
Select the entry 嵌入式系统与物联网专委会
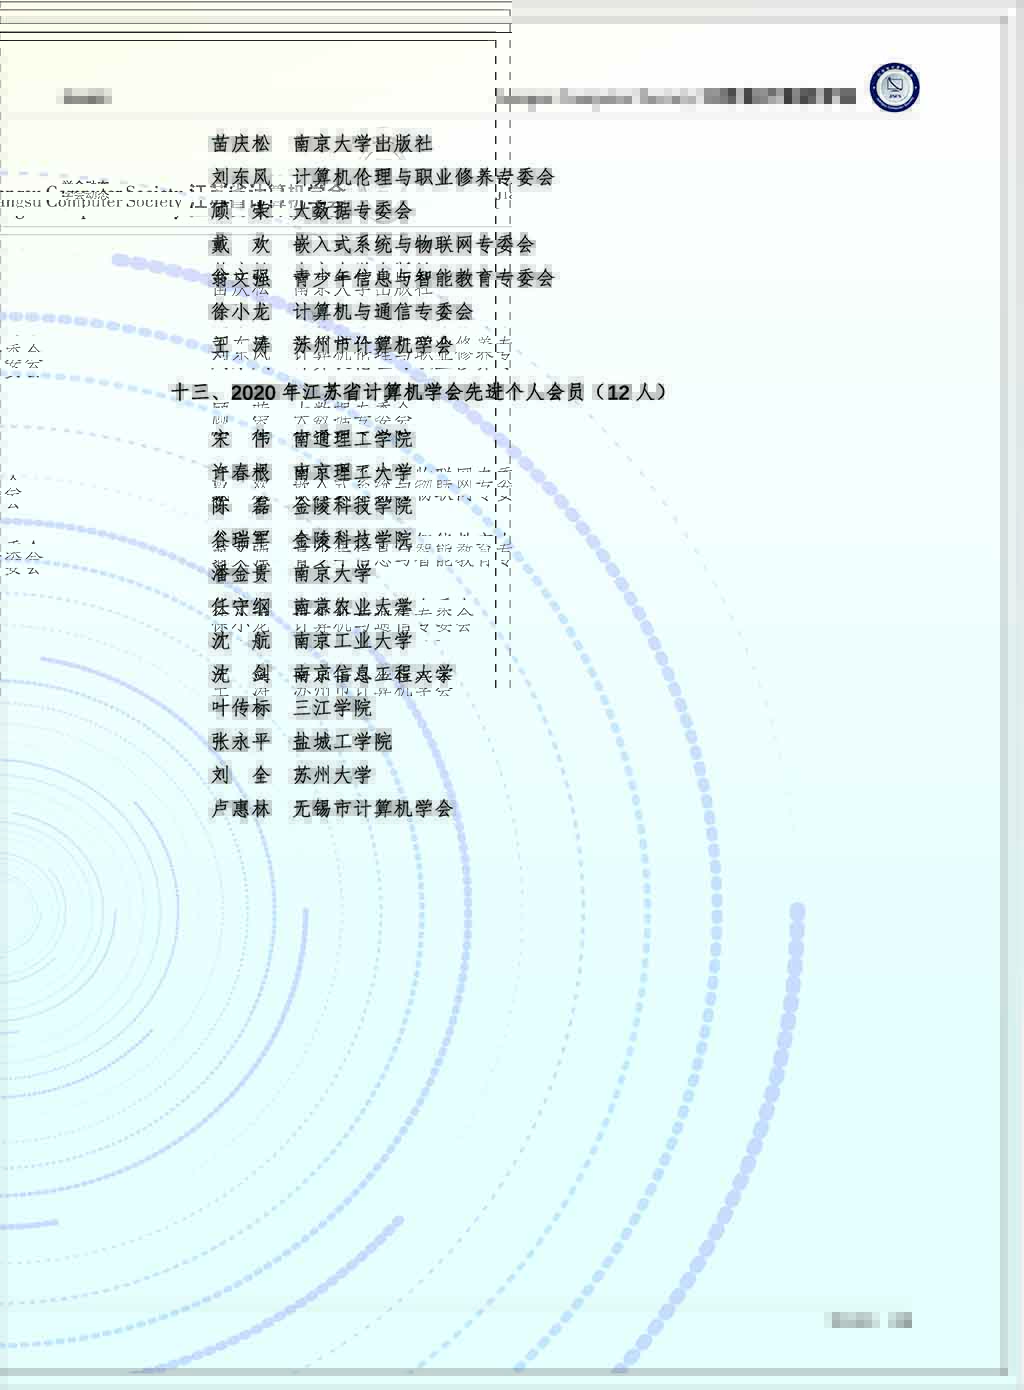pyautogui.click(x=413, y=244)
